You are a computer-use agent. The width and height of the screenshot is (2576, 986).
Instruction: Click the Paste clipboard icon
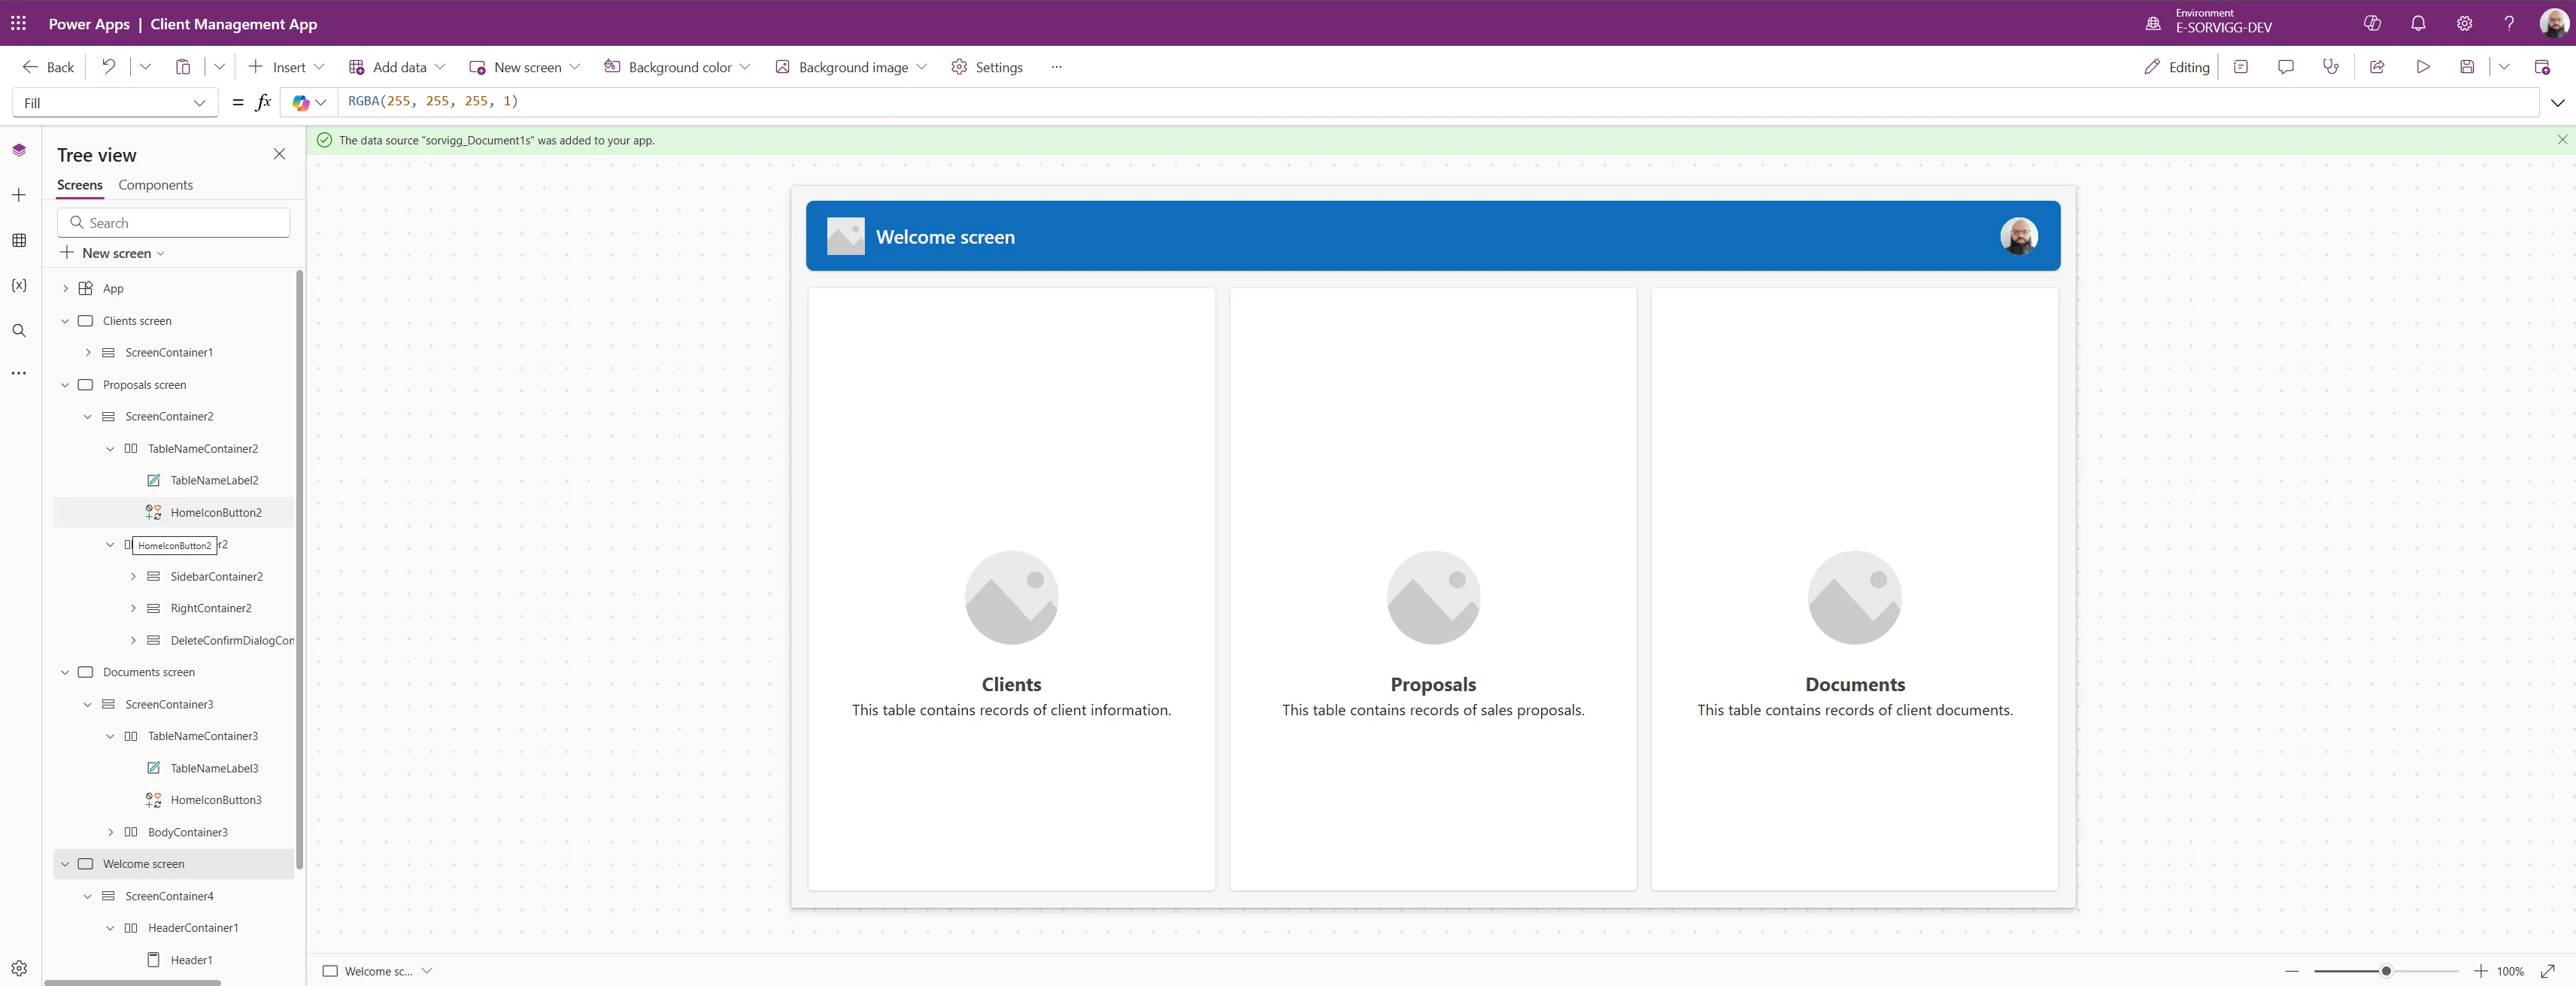point(182,67)
